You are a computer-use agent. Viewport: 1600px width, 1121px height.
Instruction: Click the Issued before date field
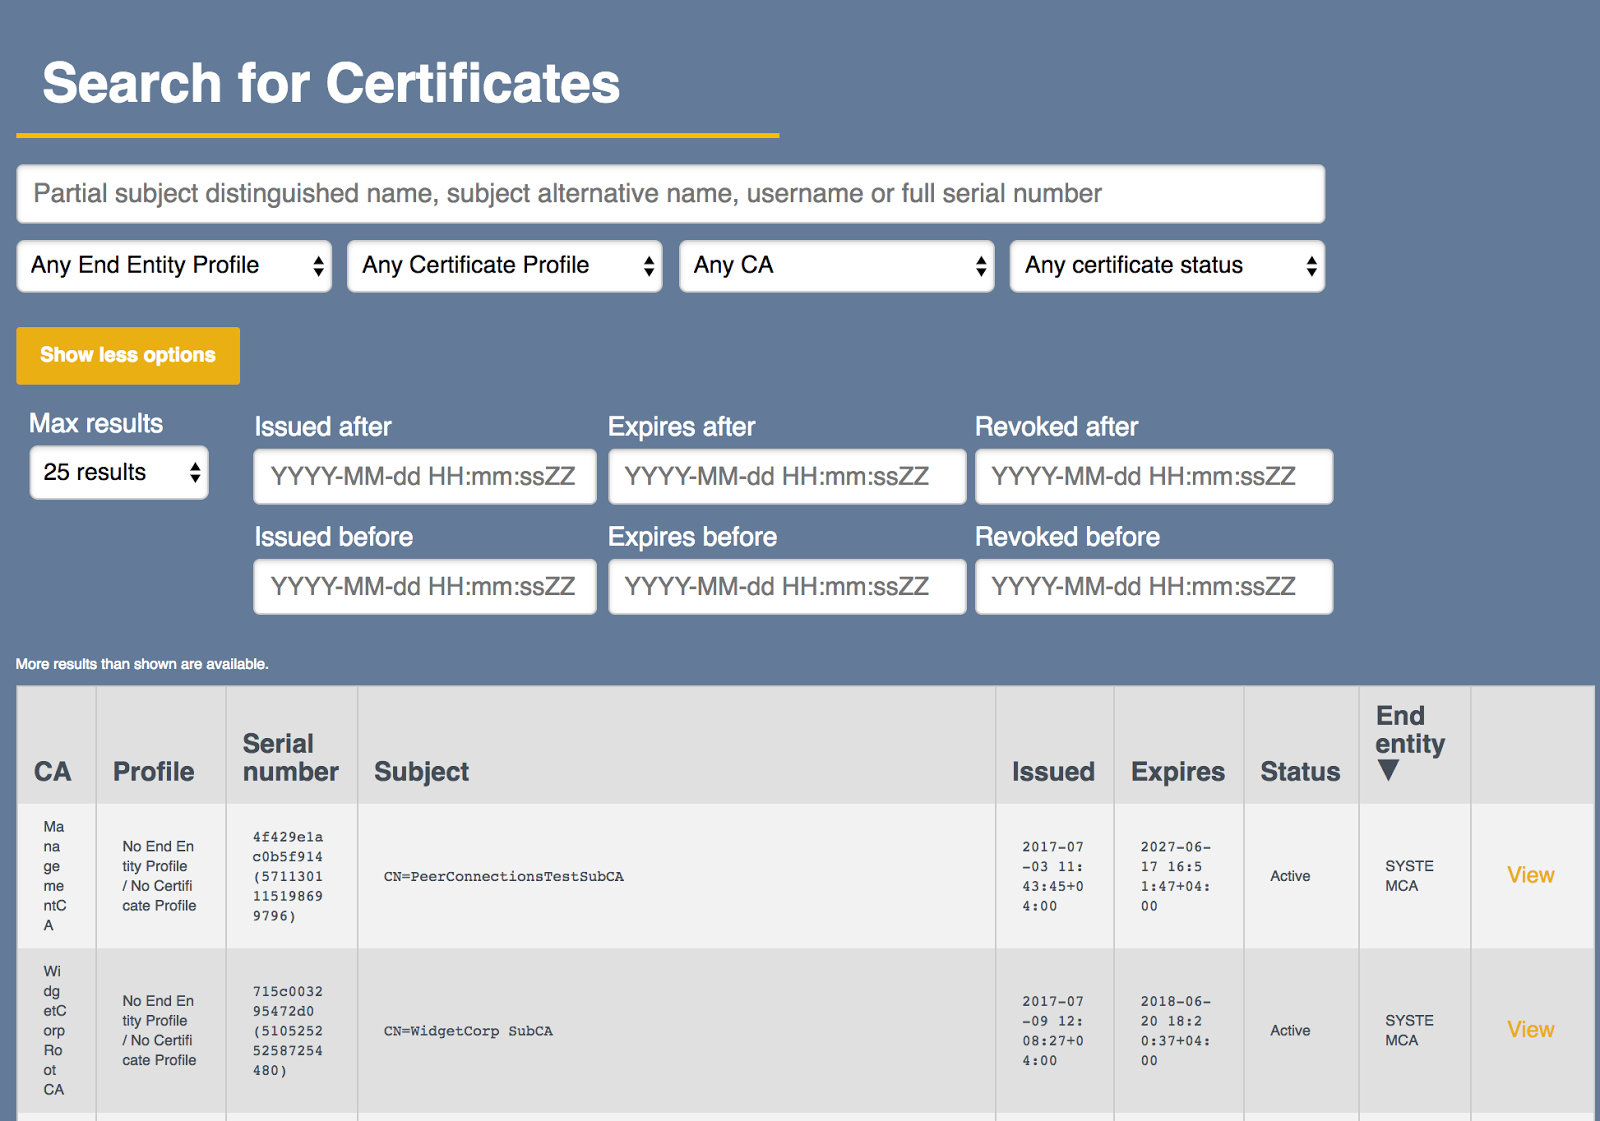pyautogui.click(x=424, y=586)
